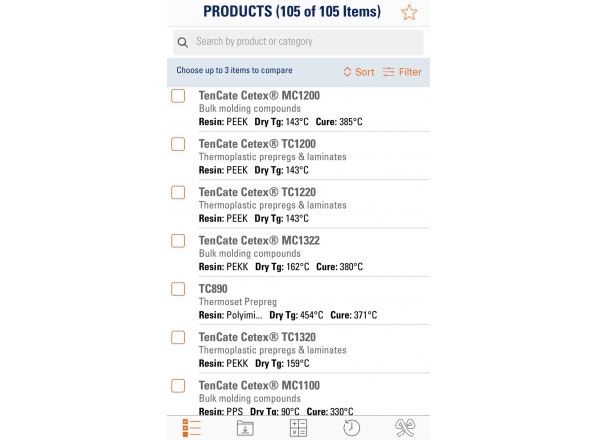Check the TenCate Cetex MC1200 checkbox
Viewport: 597px width, 440px height.
178,96
